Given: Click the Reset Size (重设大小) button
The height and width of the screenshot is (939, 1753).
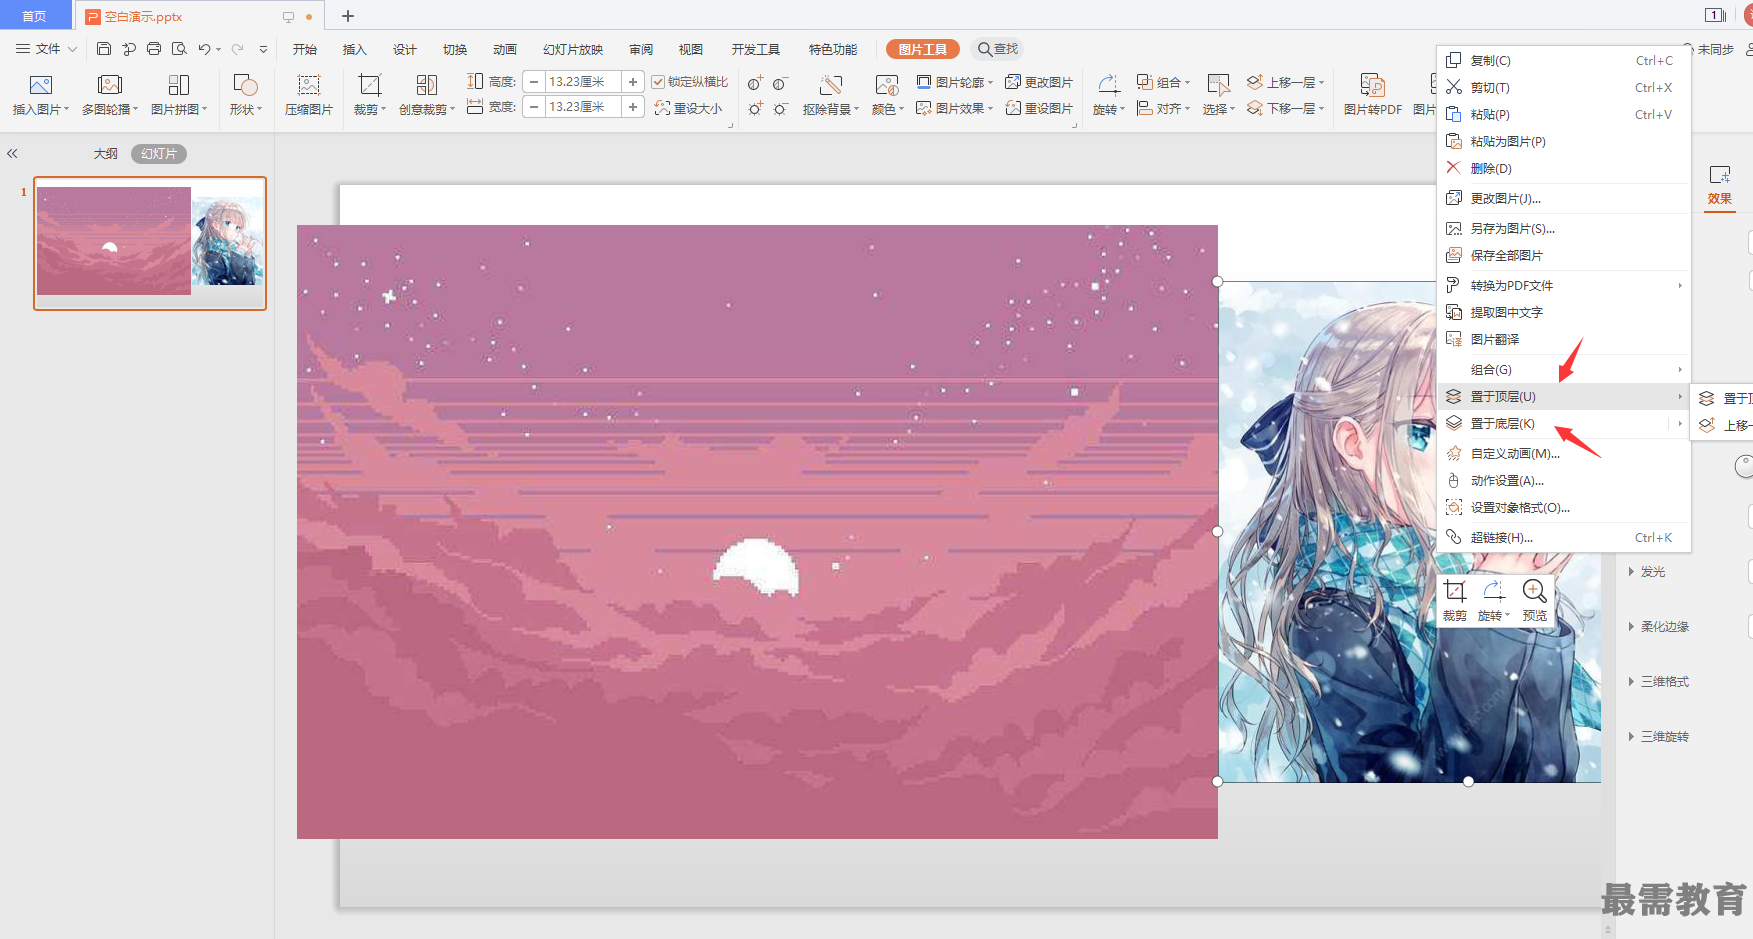Looking at the screenshot, I should pyautogui.click(x=688, y=108).
